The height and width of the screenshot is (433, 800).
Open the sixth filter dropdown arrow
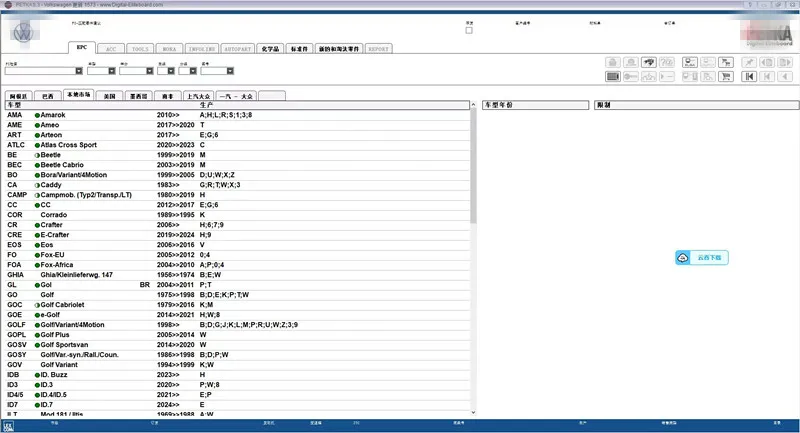pos(230,71)
